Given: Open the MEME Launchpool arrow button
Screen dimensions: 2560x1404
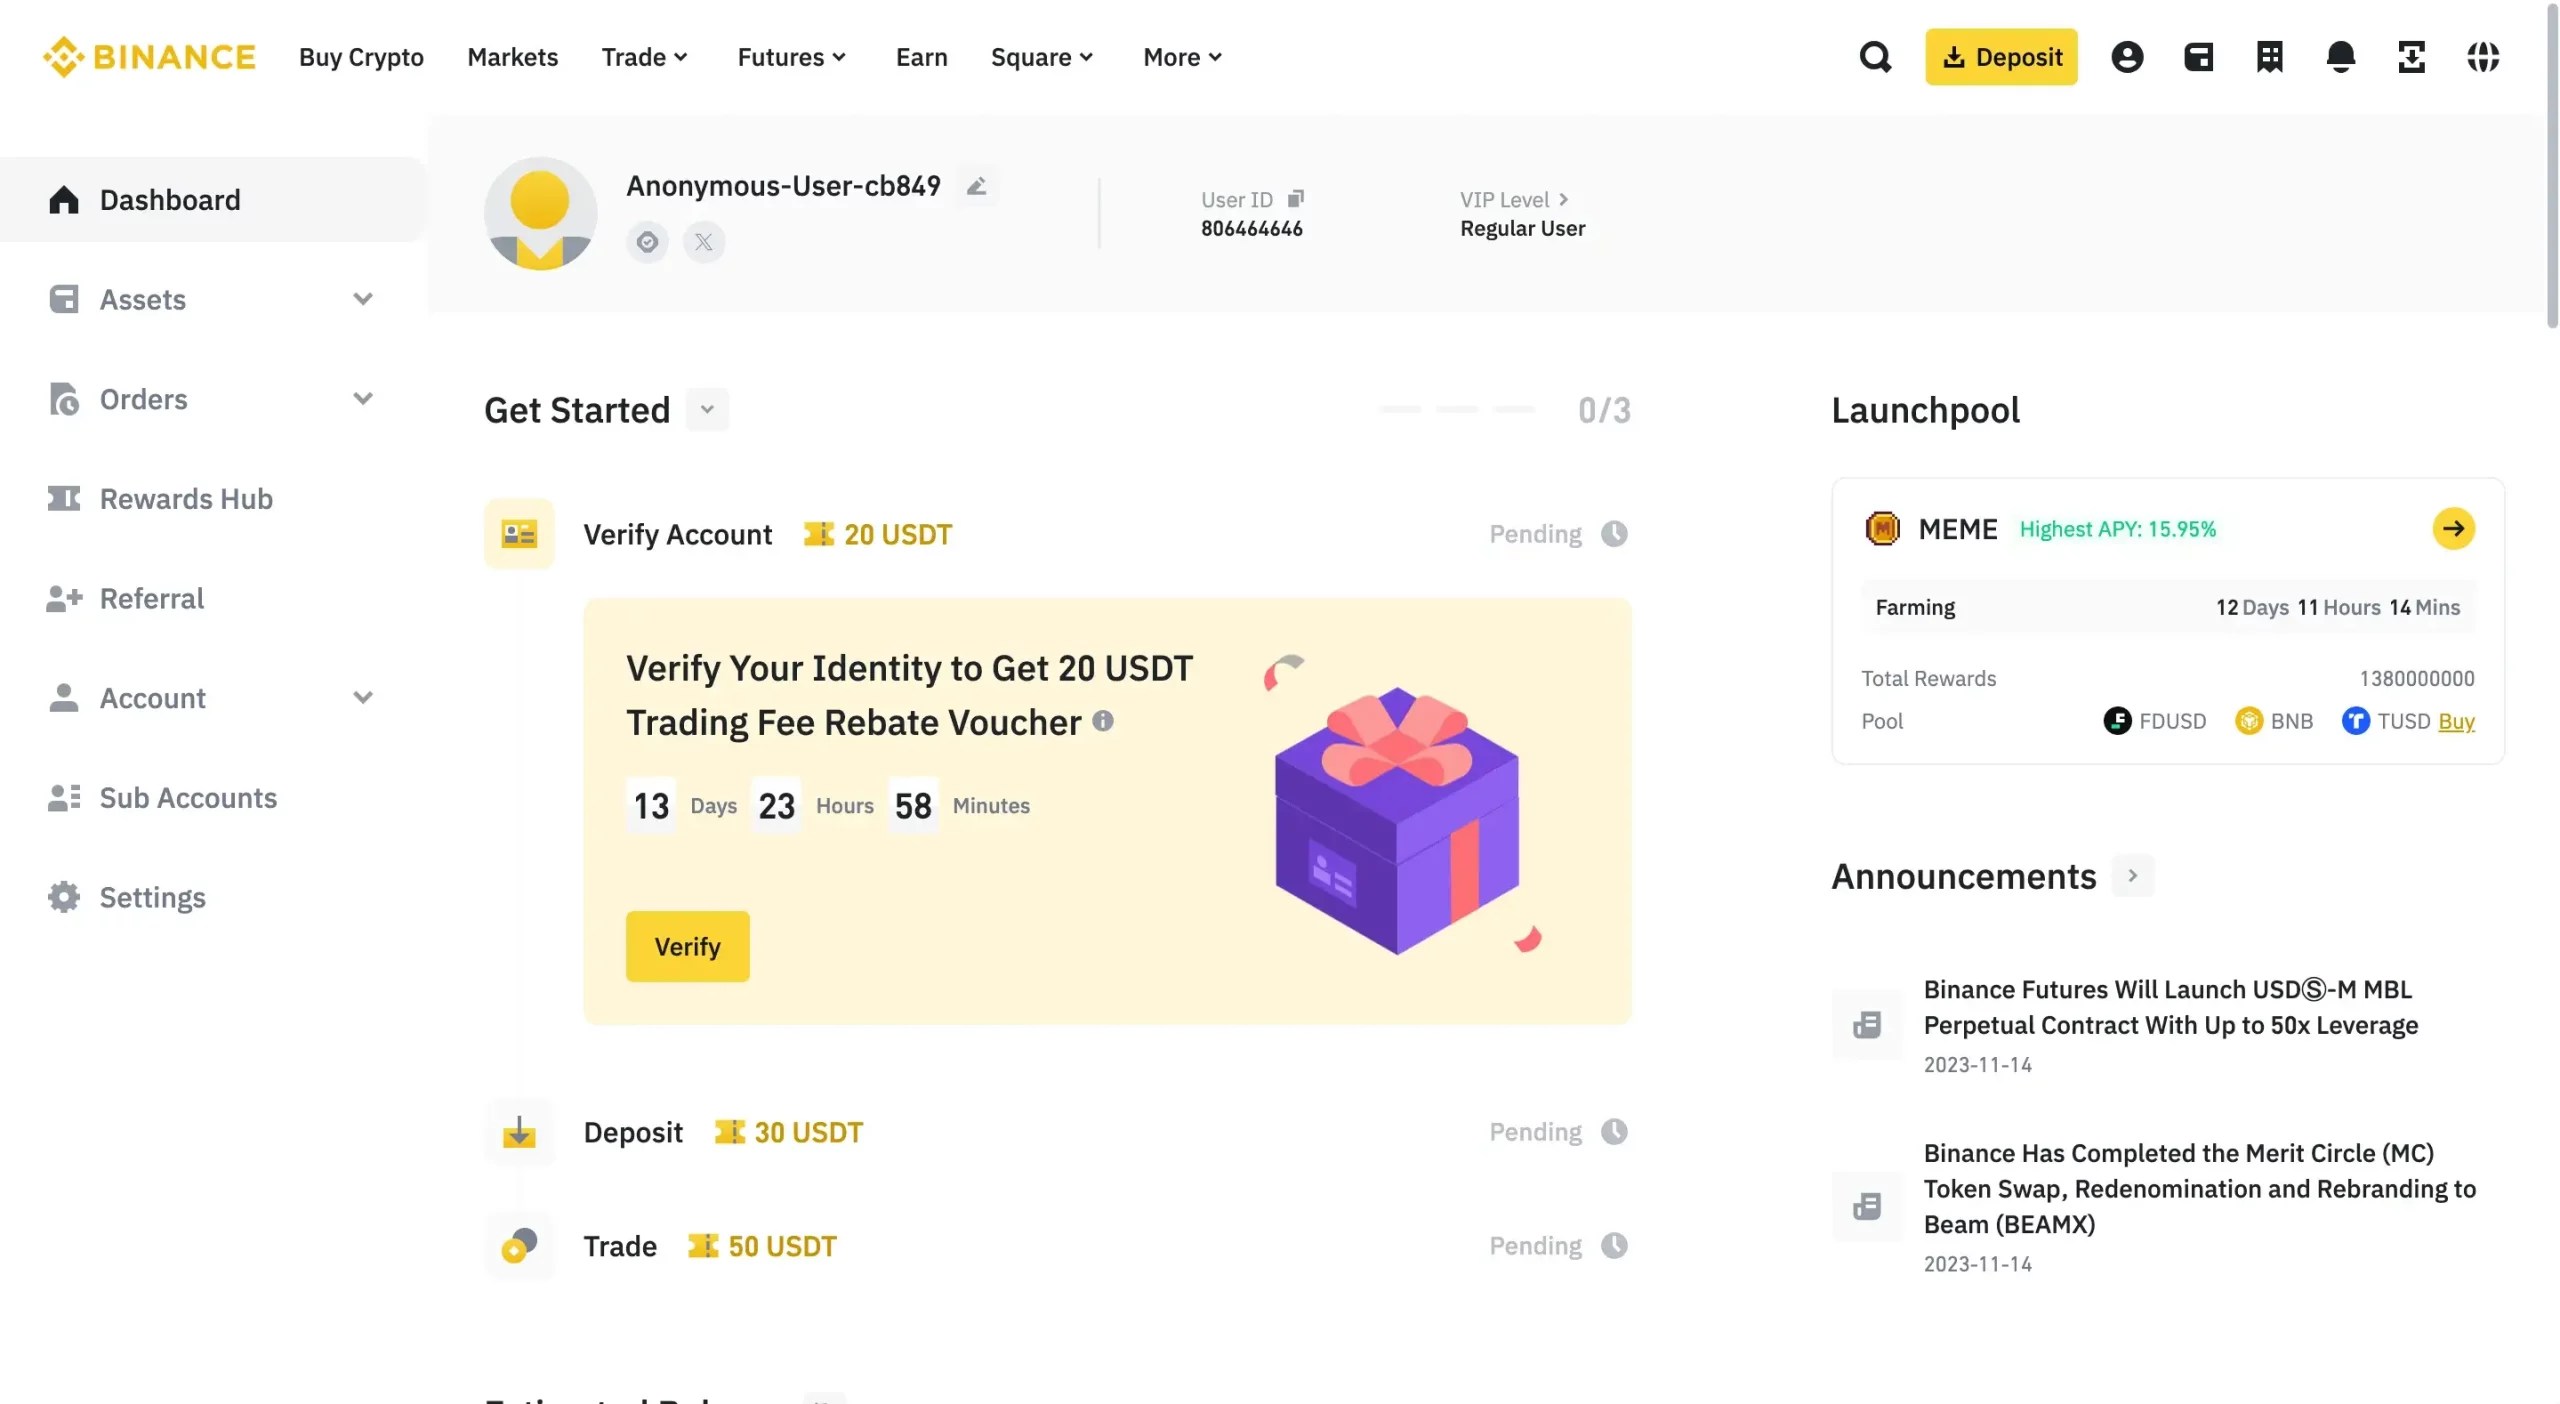Looking at the screenshot, I should point(2453,529).
